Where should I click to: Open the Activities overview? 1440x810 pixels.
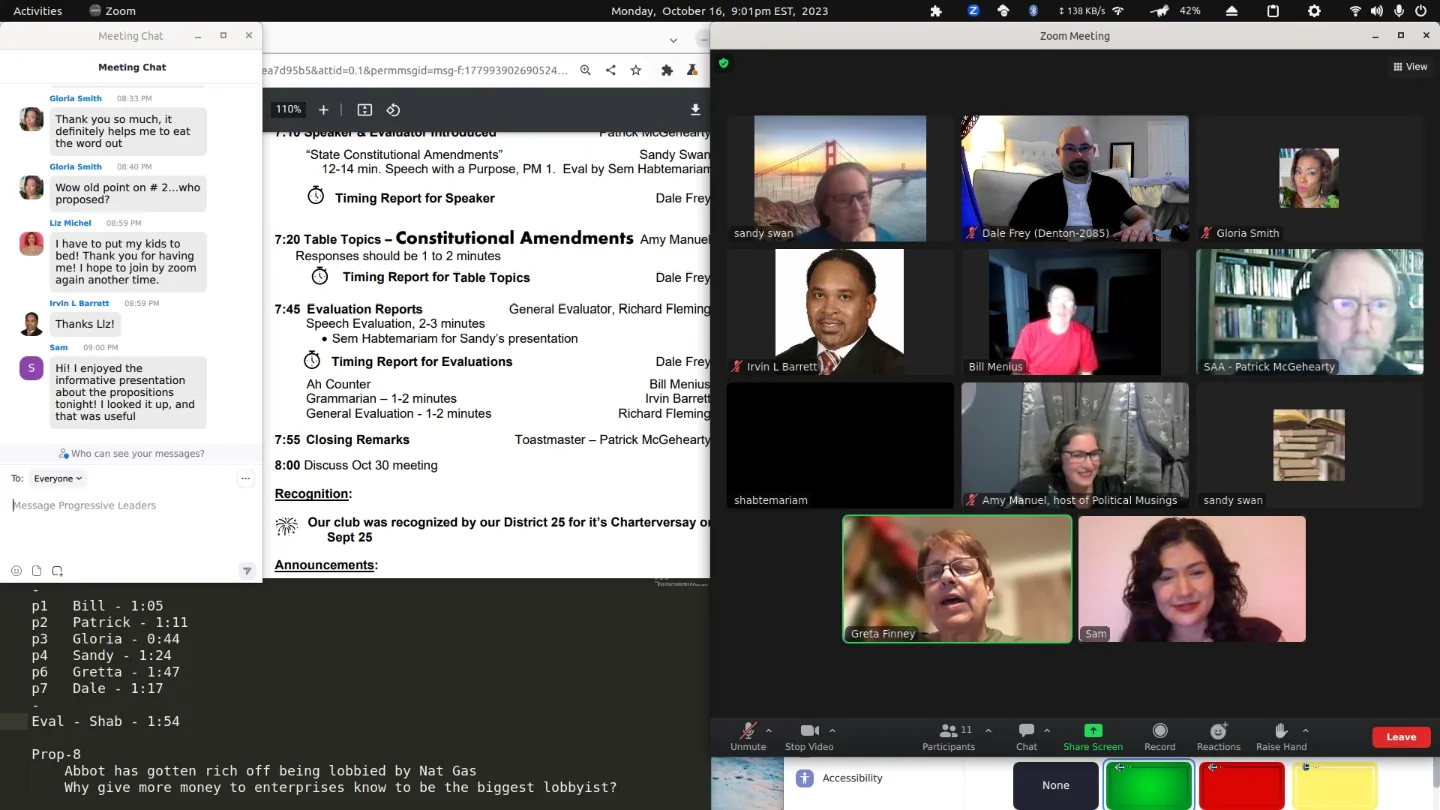(x=38, y=11)
